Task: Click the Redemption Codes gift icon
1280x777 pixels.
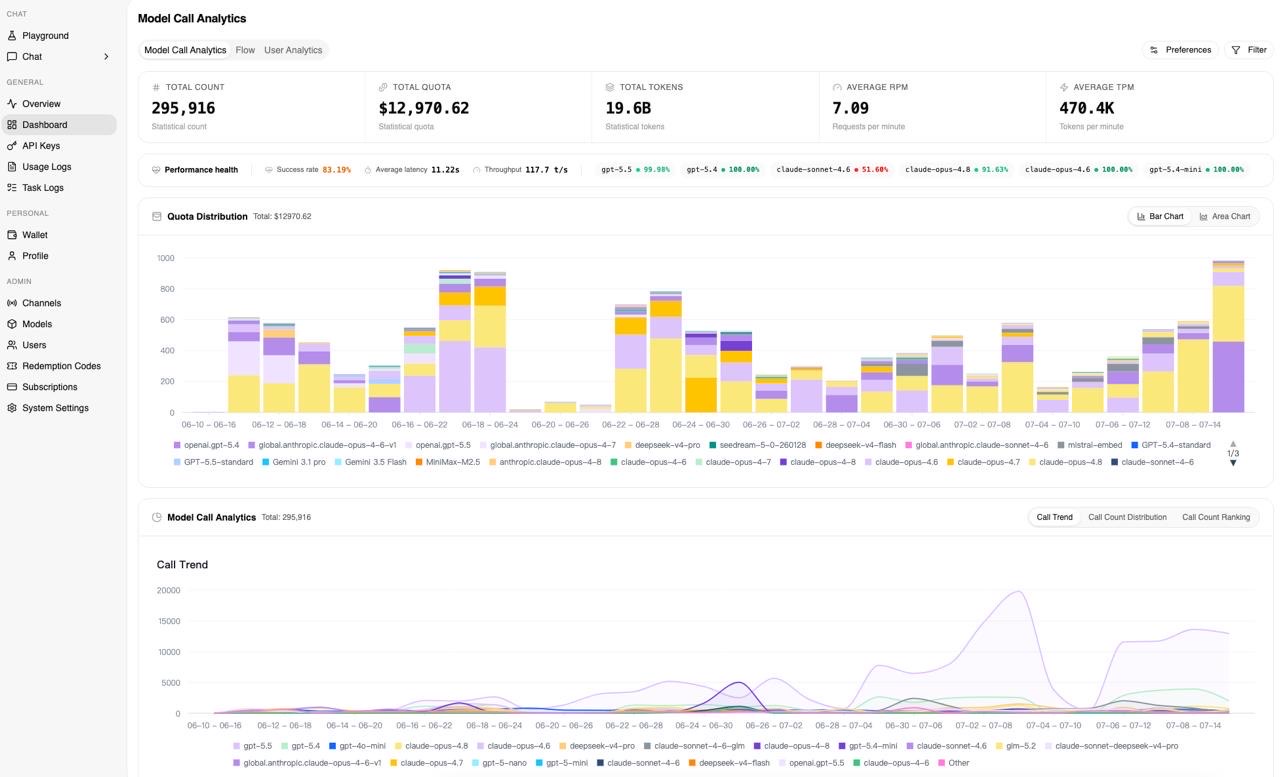Action: [x=12, y=365]
